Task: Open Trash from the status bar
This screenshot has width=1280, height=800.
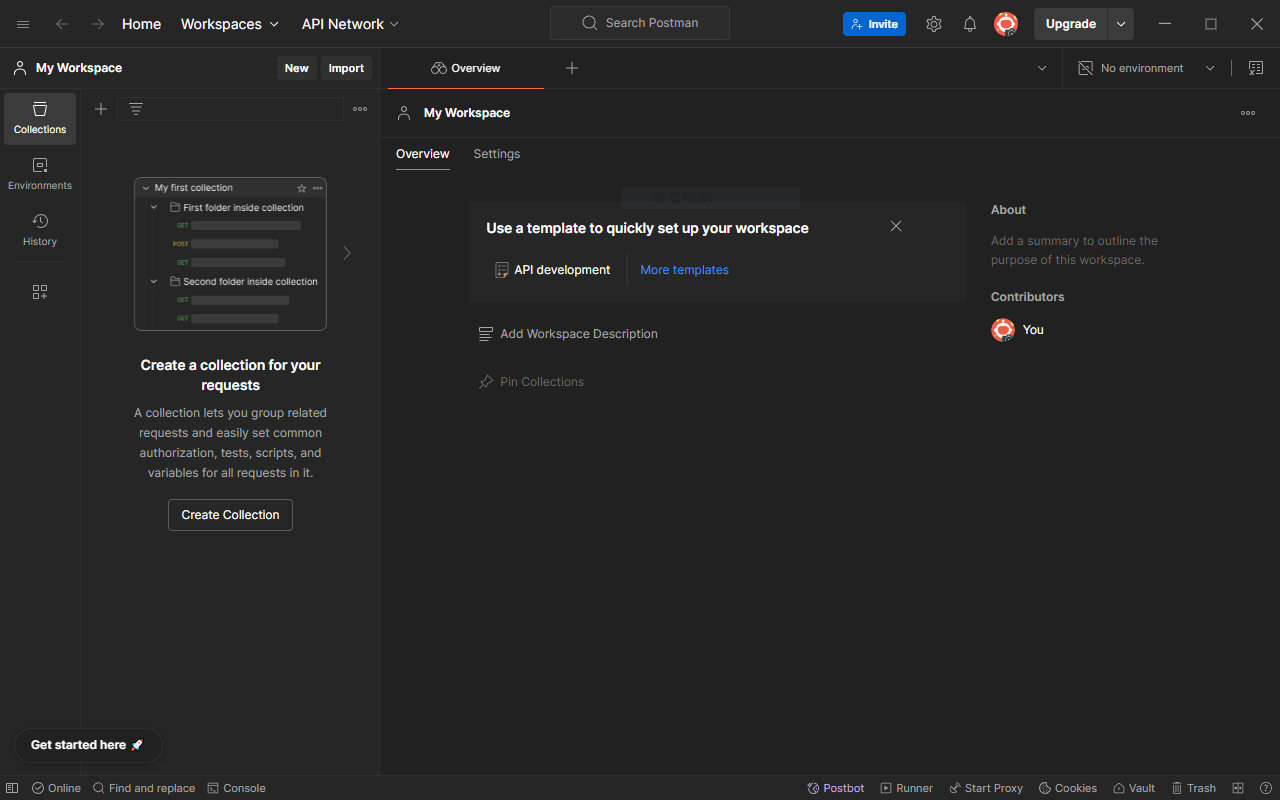Action: tap(1194, 788)
